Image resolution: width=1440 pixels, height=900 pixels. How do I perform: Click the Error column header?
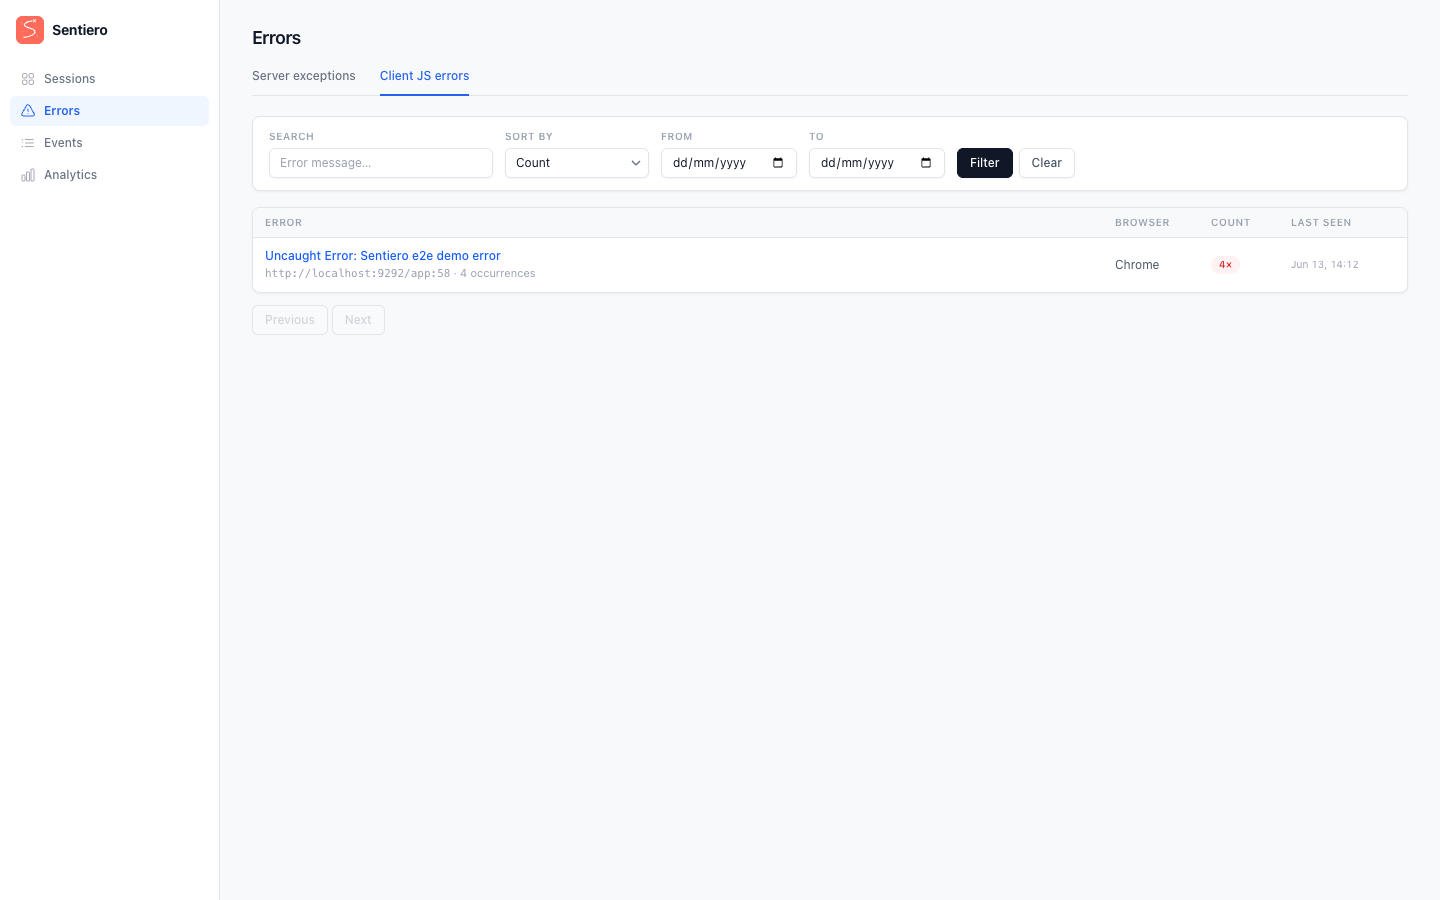[284, 223]
